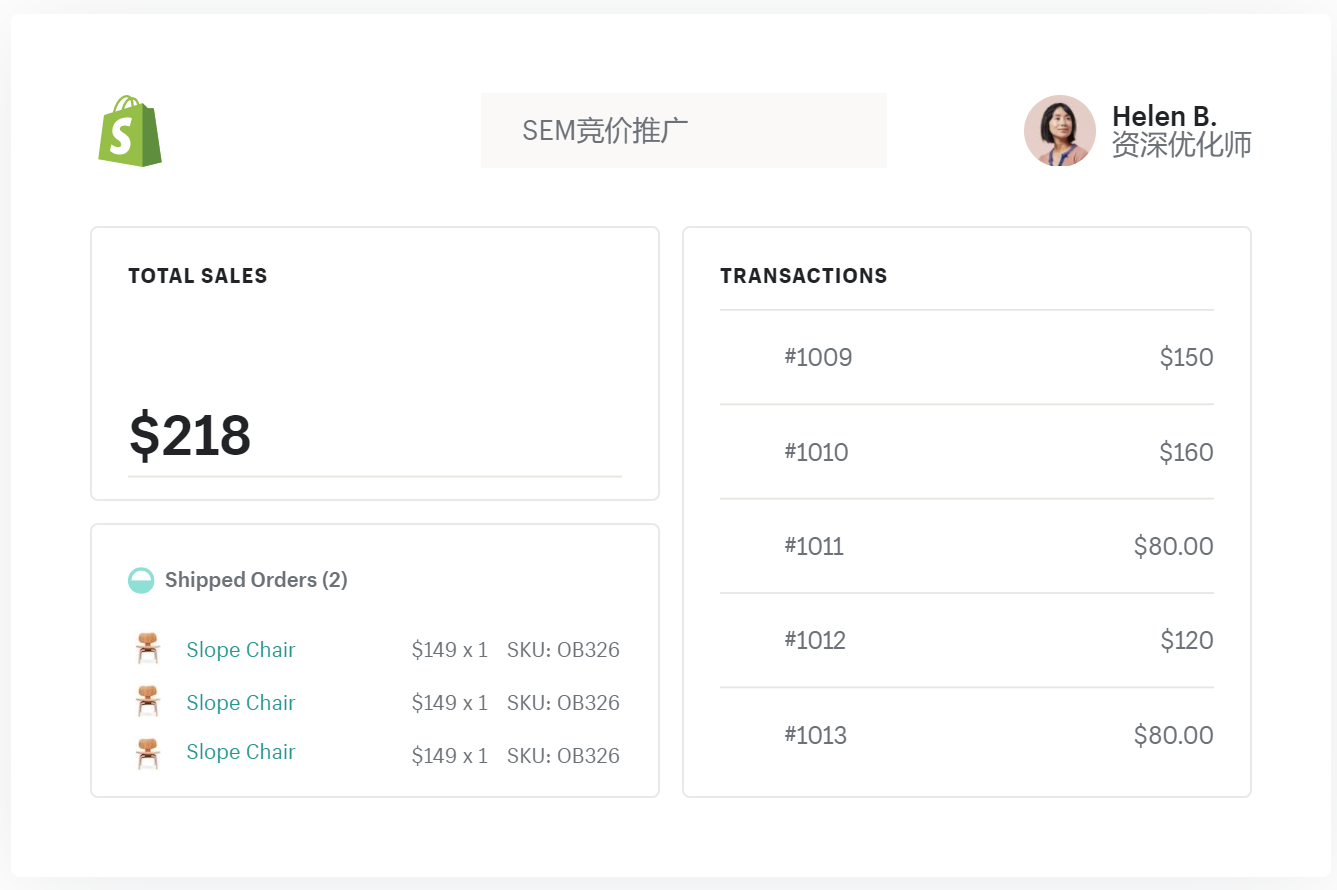Screen dimensions: 1337x890
Task: Click Helen B.'s profile avatar
Action: (1059, 131)
